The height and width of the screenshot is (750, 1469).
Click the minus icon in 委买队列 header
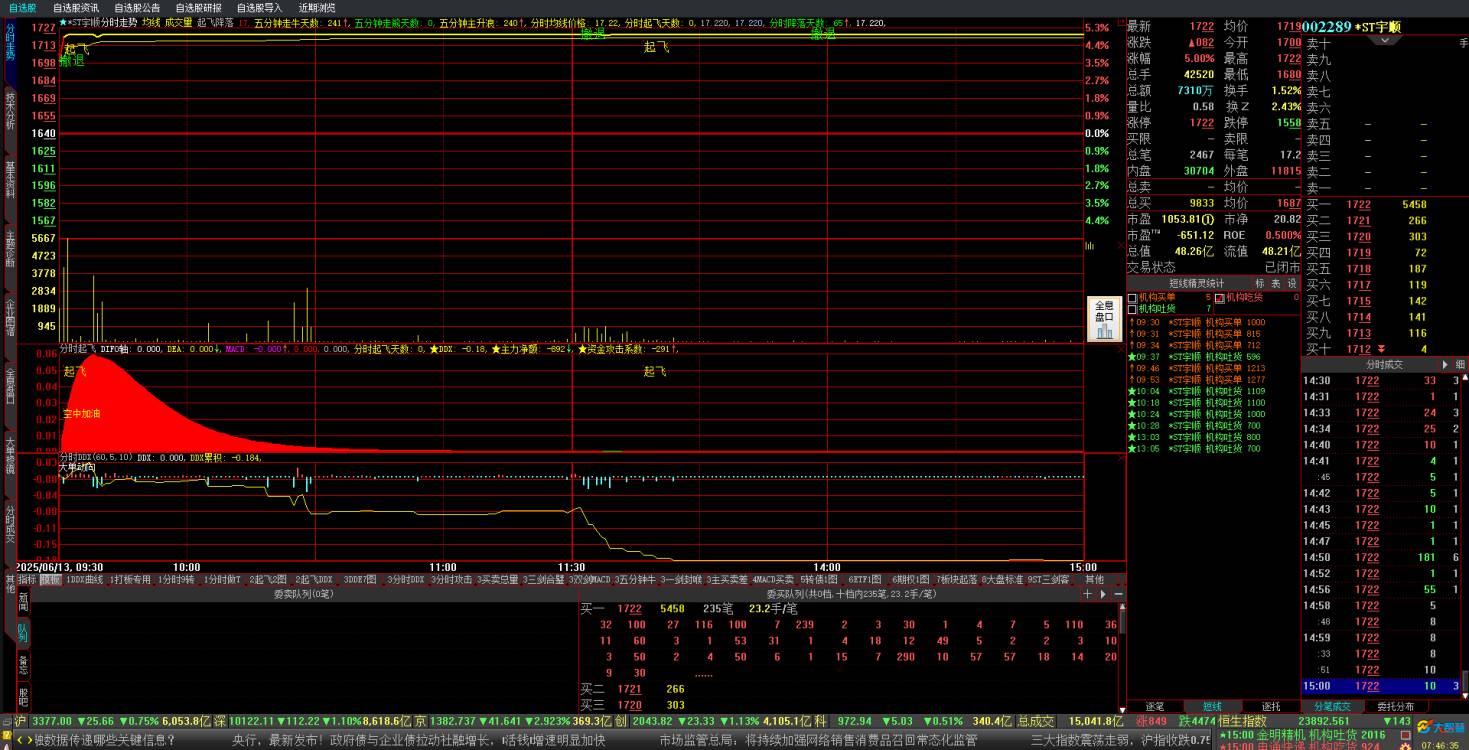tap(1118, 594)
